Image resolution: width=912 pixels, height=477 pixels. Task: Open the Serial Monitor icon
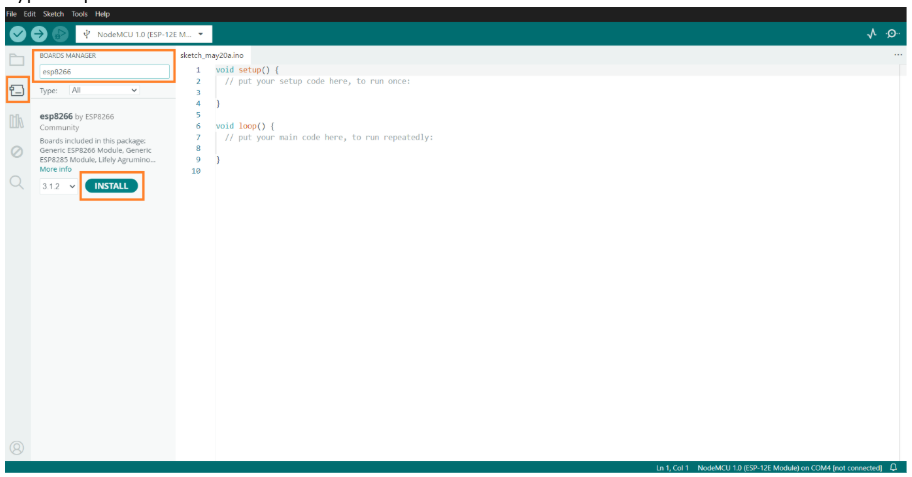click(x=893, y=34)
